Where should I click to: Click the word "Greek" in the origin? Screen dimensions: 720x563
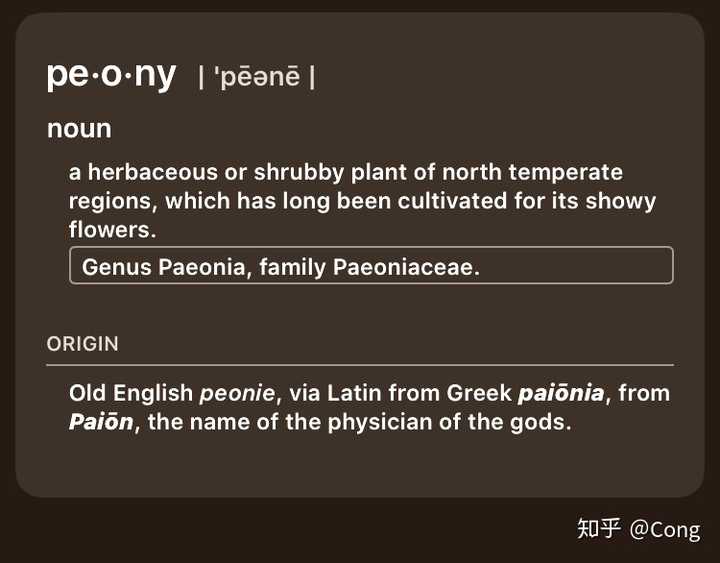478,393
